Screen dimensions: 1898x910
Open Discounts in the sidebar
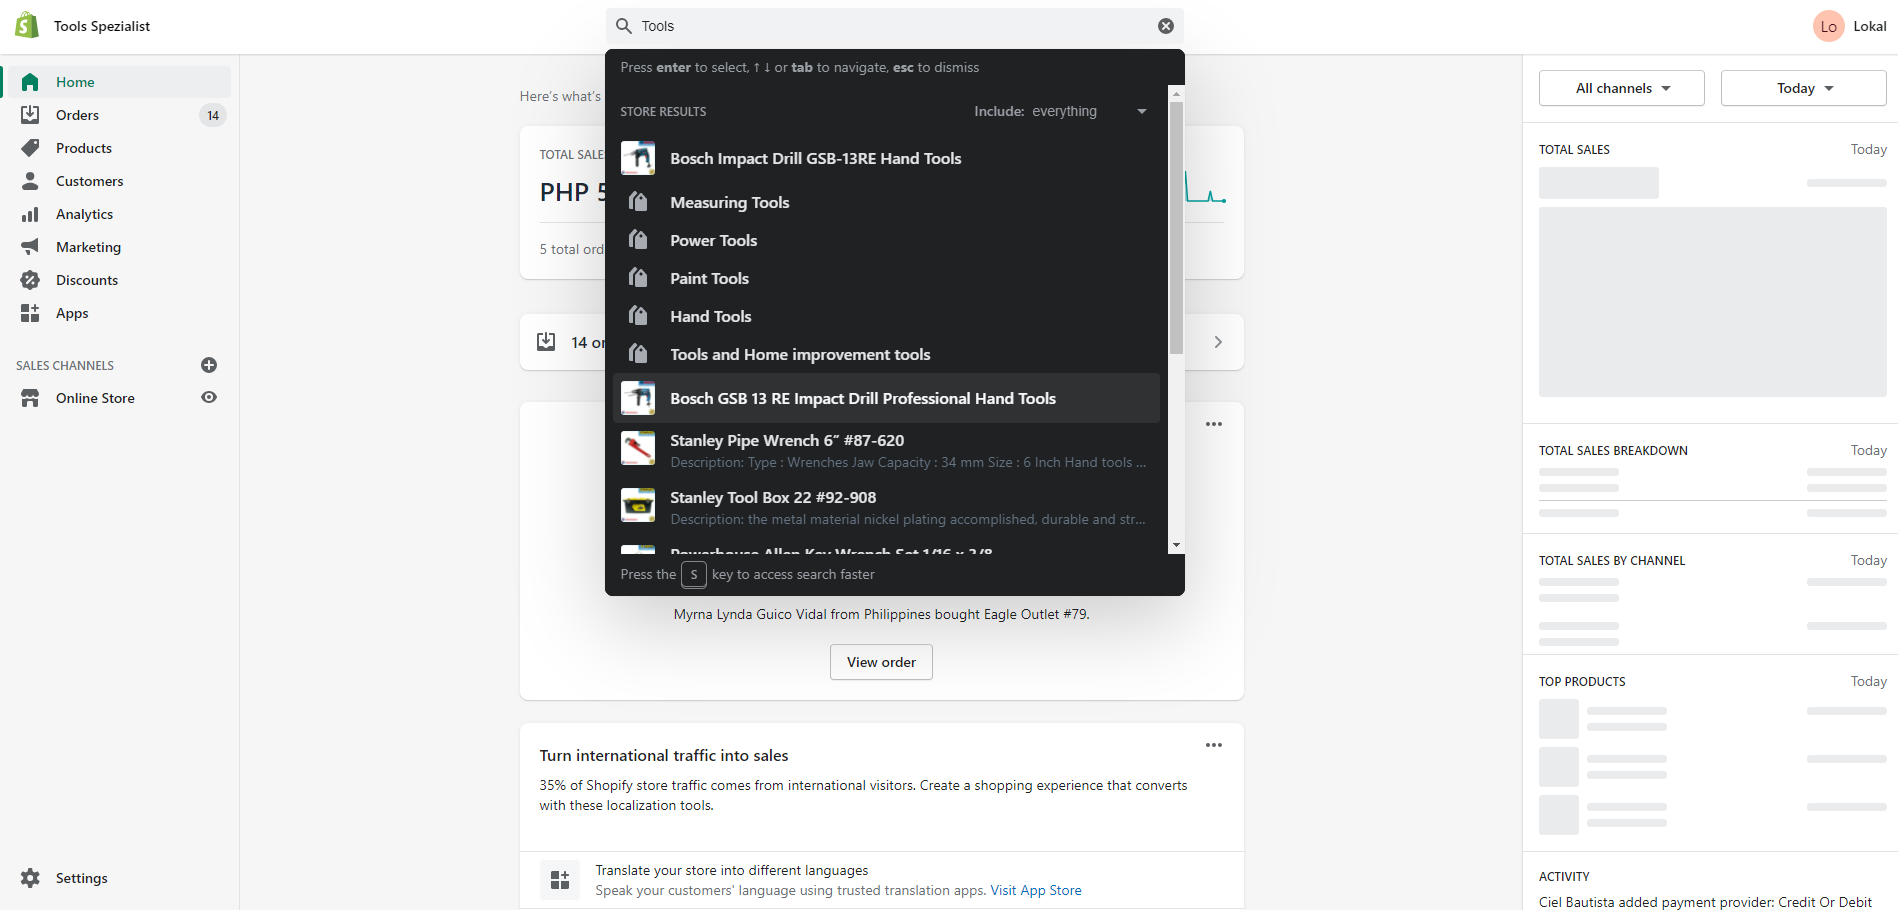87,280
